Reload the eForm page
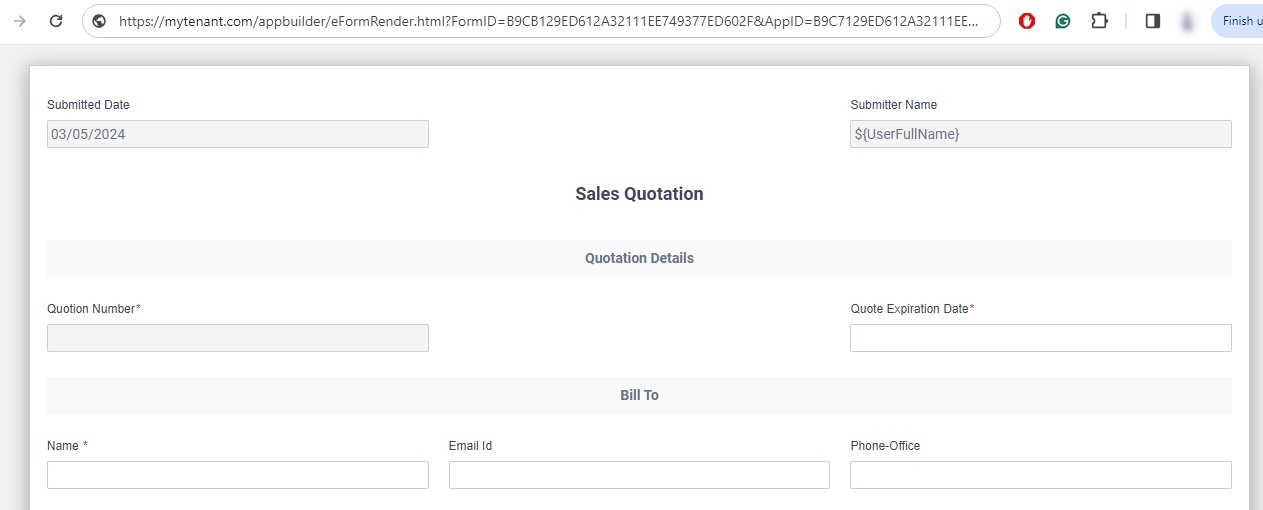This screenshot has height=510, width=1263. pyautogui.click(x=56, y=21)
